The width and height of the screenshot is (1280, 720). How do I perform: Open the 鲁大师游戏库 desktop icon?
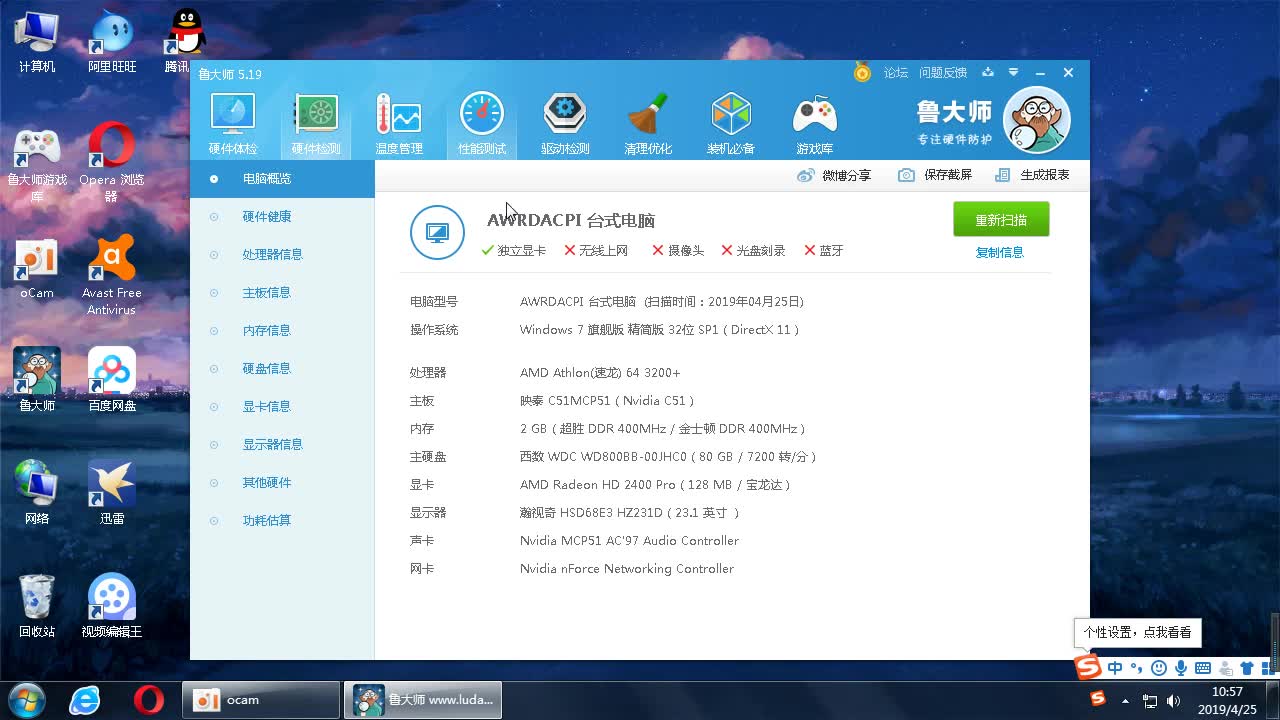(37, 165)
